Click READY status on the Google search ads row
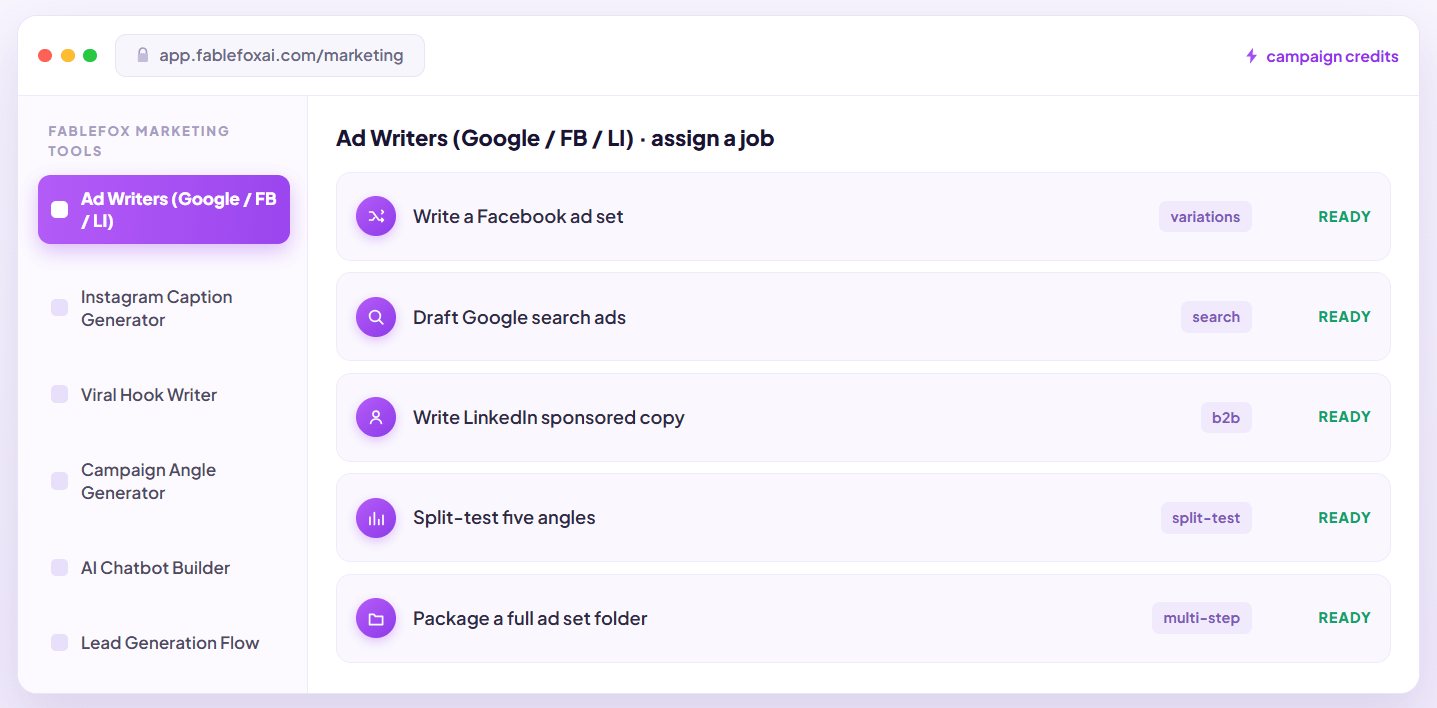 point(1344,317)
